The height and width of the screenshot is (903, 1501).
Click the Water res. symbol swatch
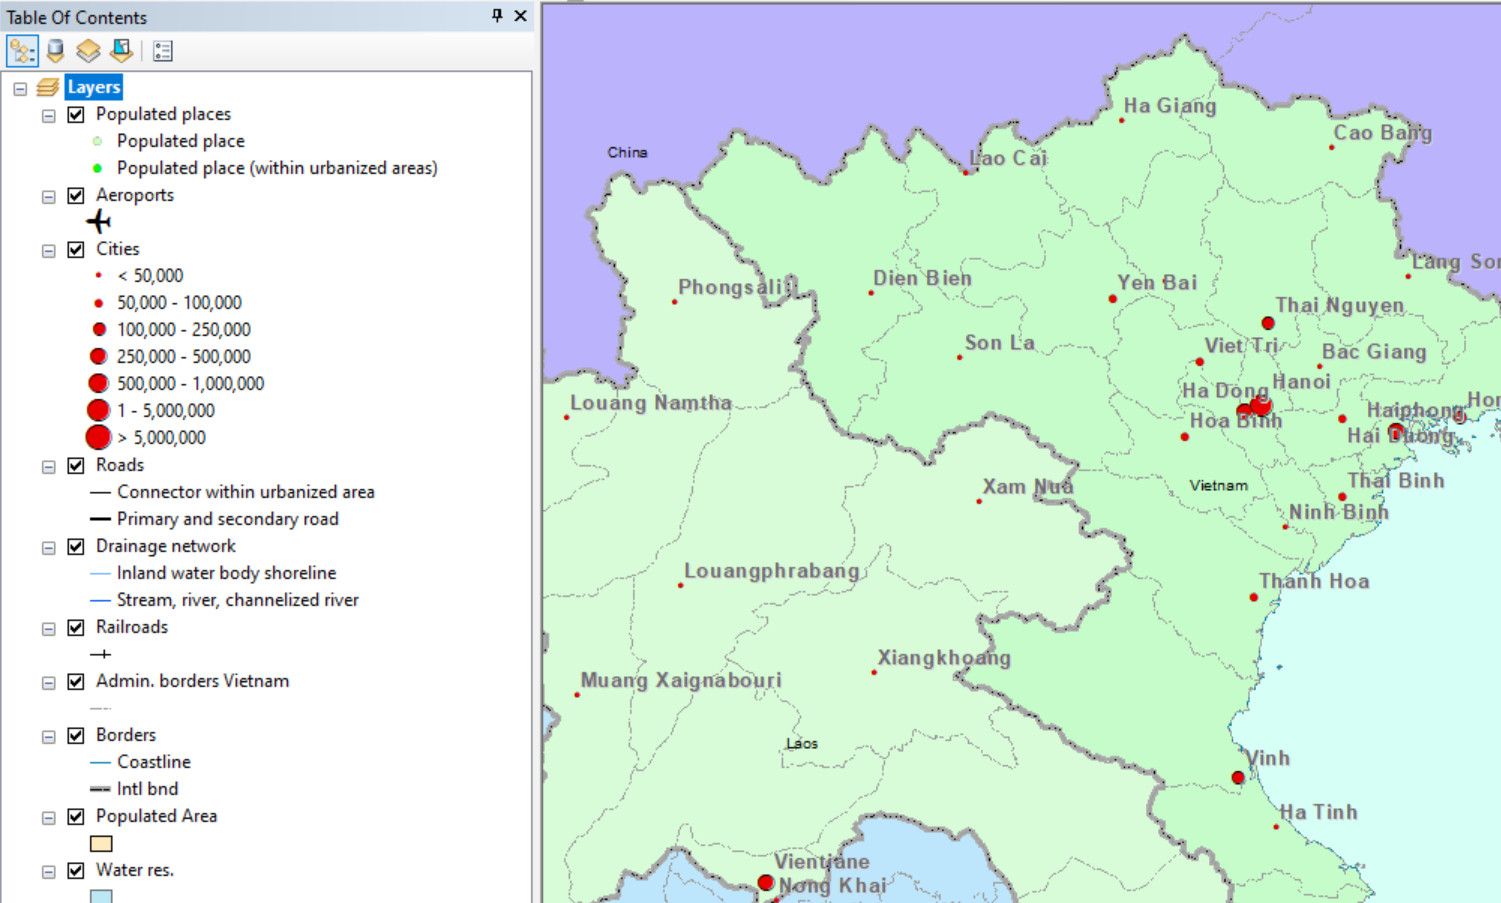pos(101,895)
